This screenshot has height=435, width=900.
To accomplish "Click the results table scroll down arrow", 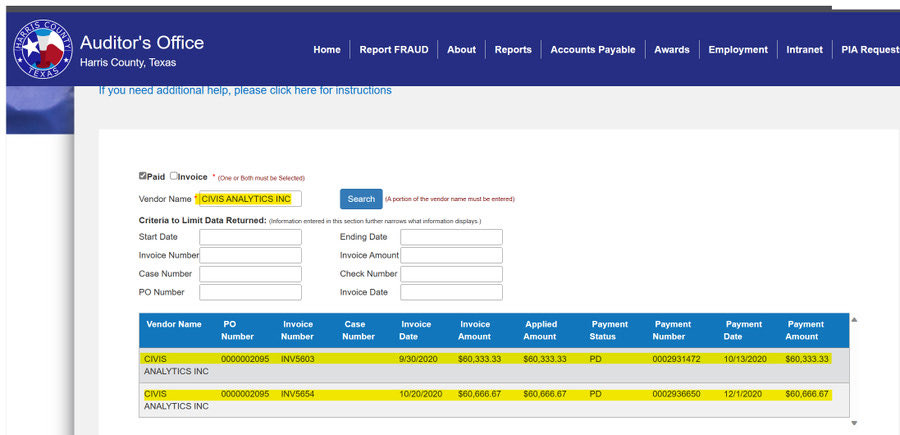I will click(x=854, y=423).
